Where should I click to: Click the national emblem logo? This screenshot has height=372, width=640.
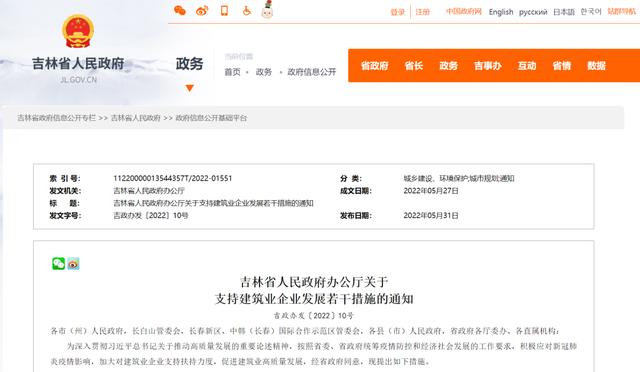click(78, 31)
